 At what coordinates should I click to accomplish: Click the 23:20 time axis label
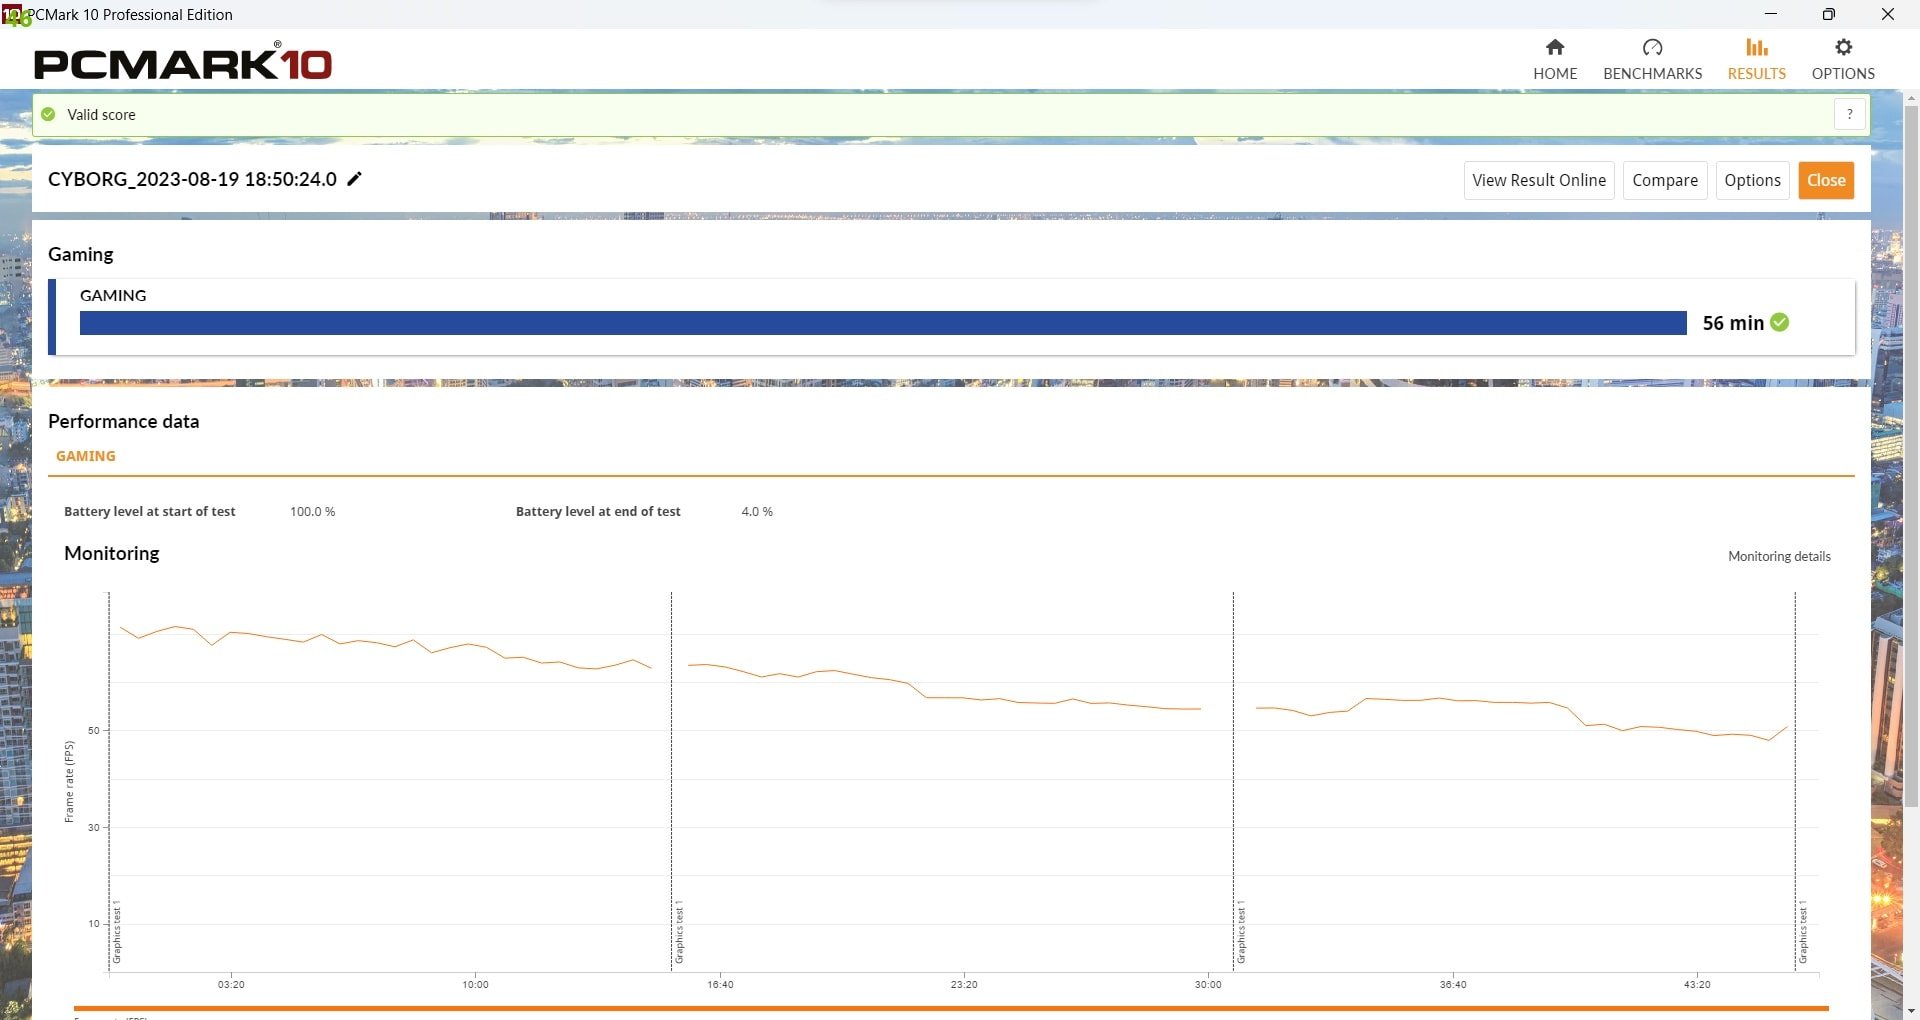[964, 985]
